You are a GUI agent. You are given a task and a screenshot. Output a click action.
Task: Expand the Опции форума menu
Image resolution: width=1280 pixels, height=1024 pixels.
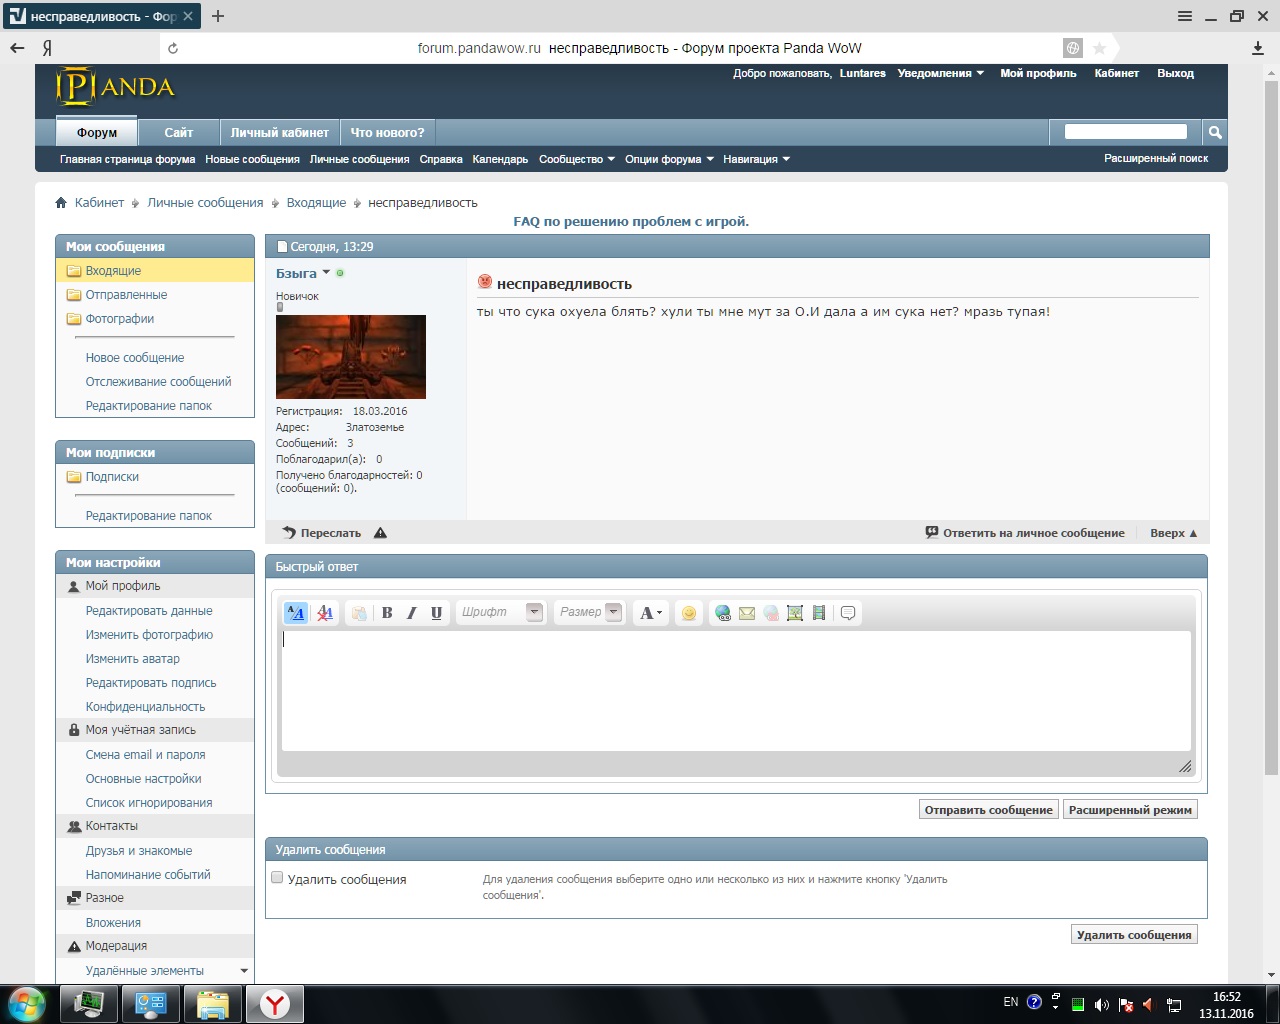(x=670, y=159)
